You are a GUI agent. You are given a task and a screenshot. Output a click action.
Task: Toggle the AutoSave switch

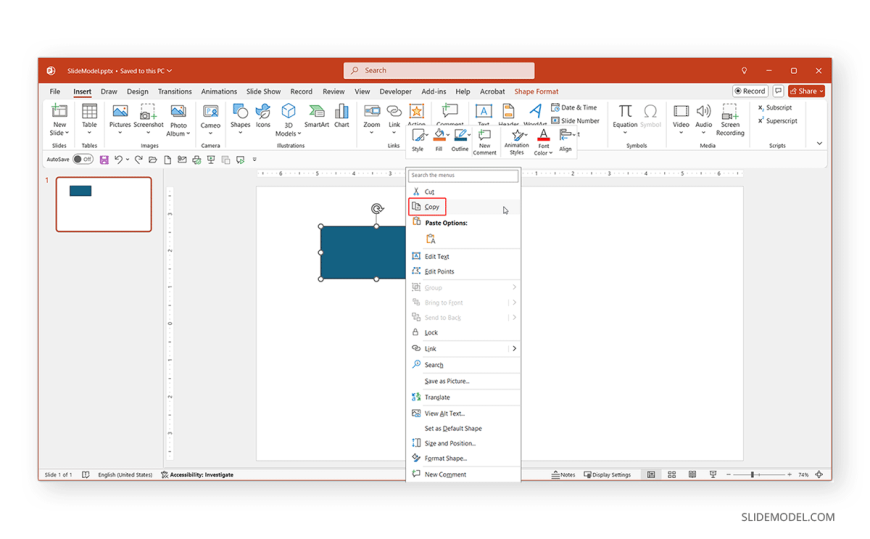tap(83, 159)
